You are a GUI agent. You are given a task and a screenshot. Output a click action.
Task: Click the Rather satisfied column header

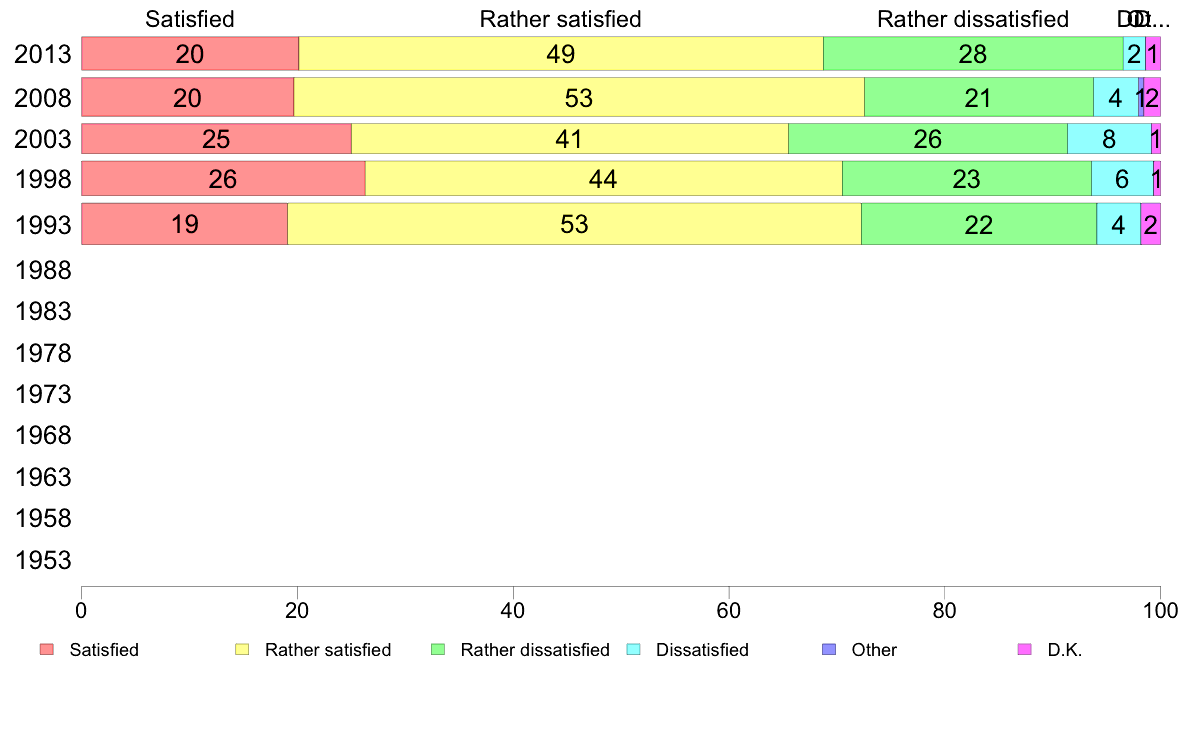[x=561, y=19]
